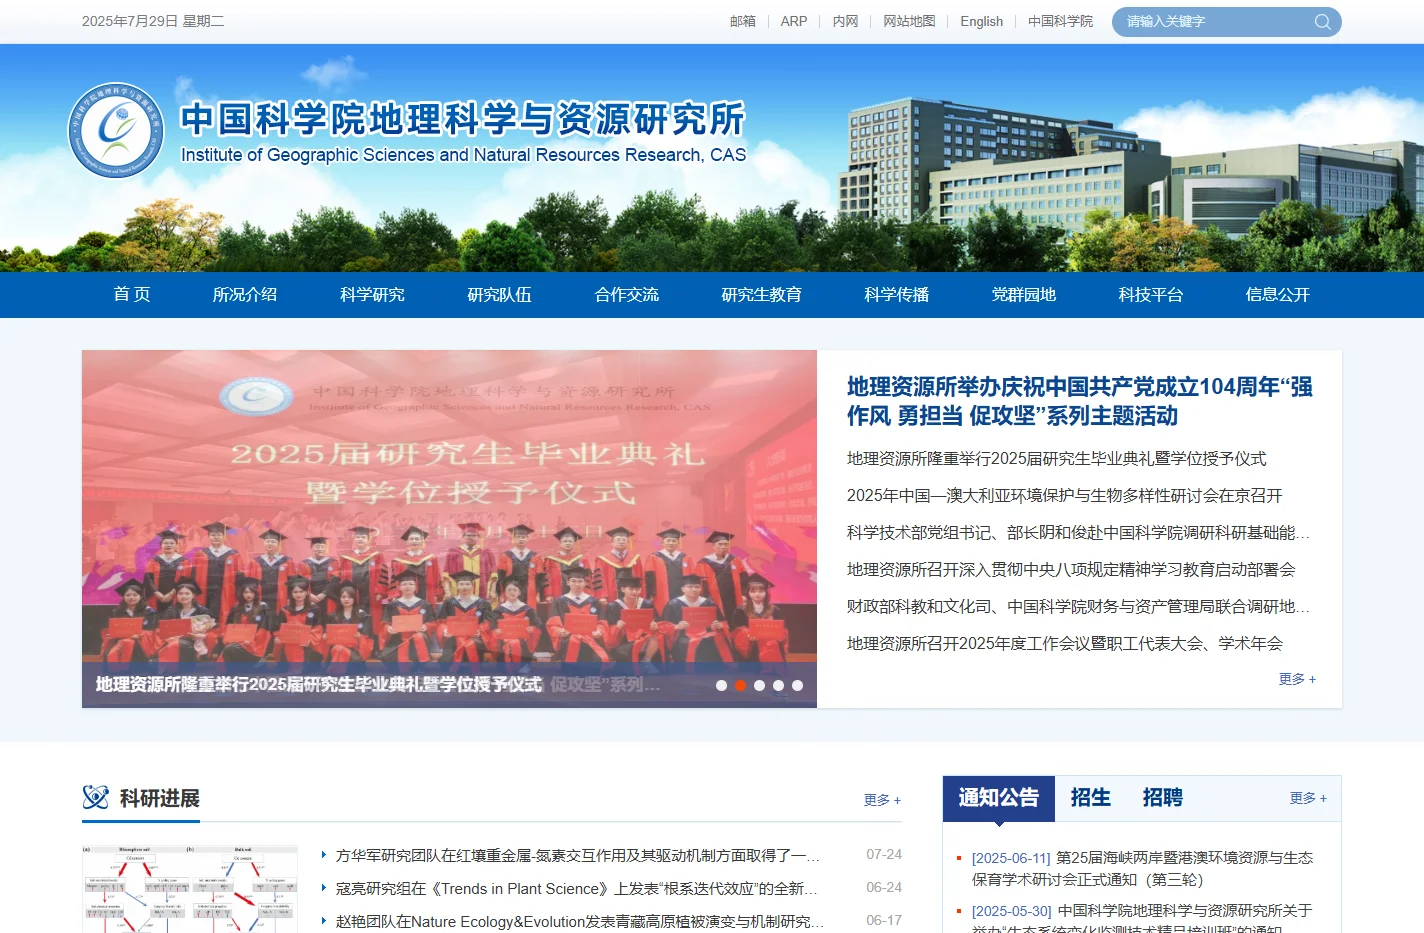Open the 2025-06-11 海峡两岸 conference notice
This screenshot has height=933, width=1424.
1142,868
